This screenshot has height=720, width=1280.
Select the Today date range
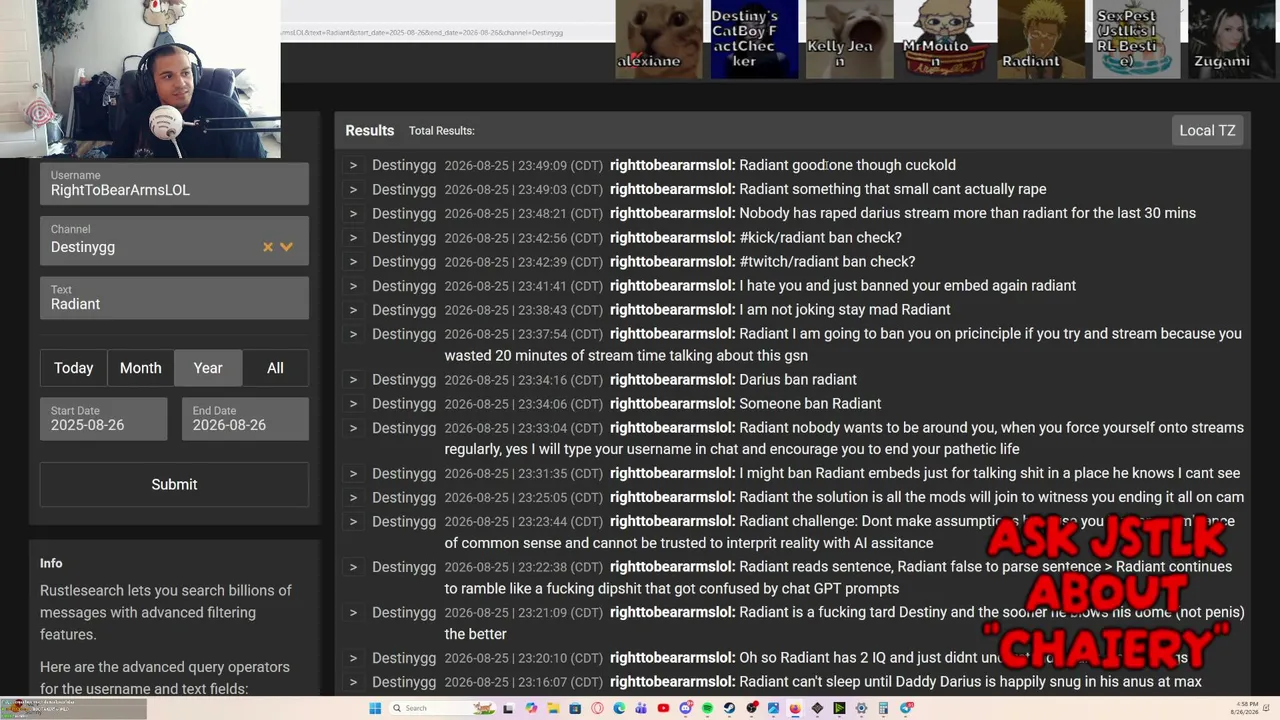point(73,368)
